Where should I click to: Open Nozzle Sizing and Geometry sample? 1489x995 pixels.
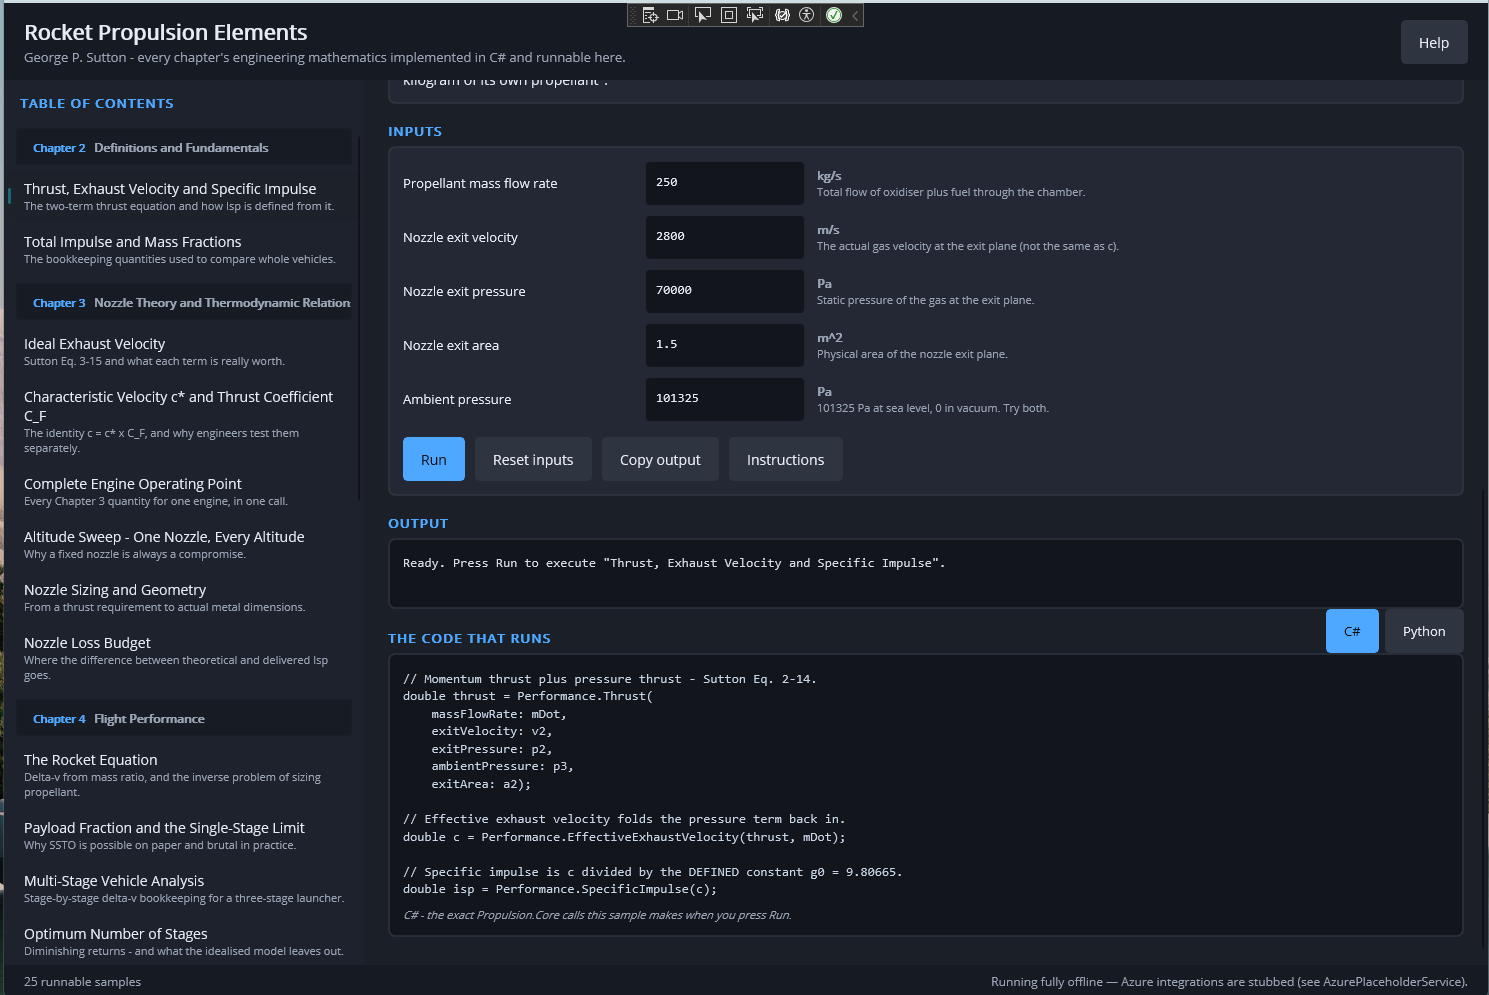pos(184,597)
